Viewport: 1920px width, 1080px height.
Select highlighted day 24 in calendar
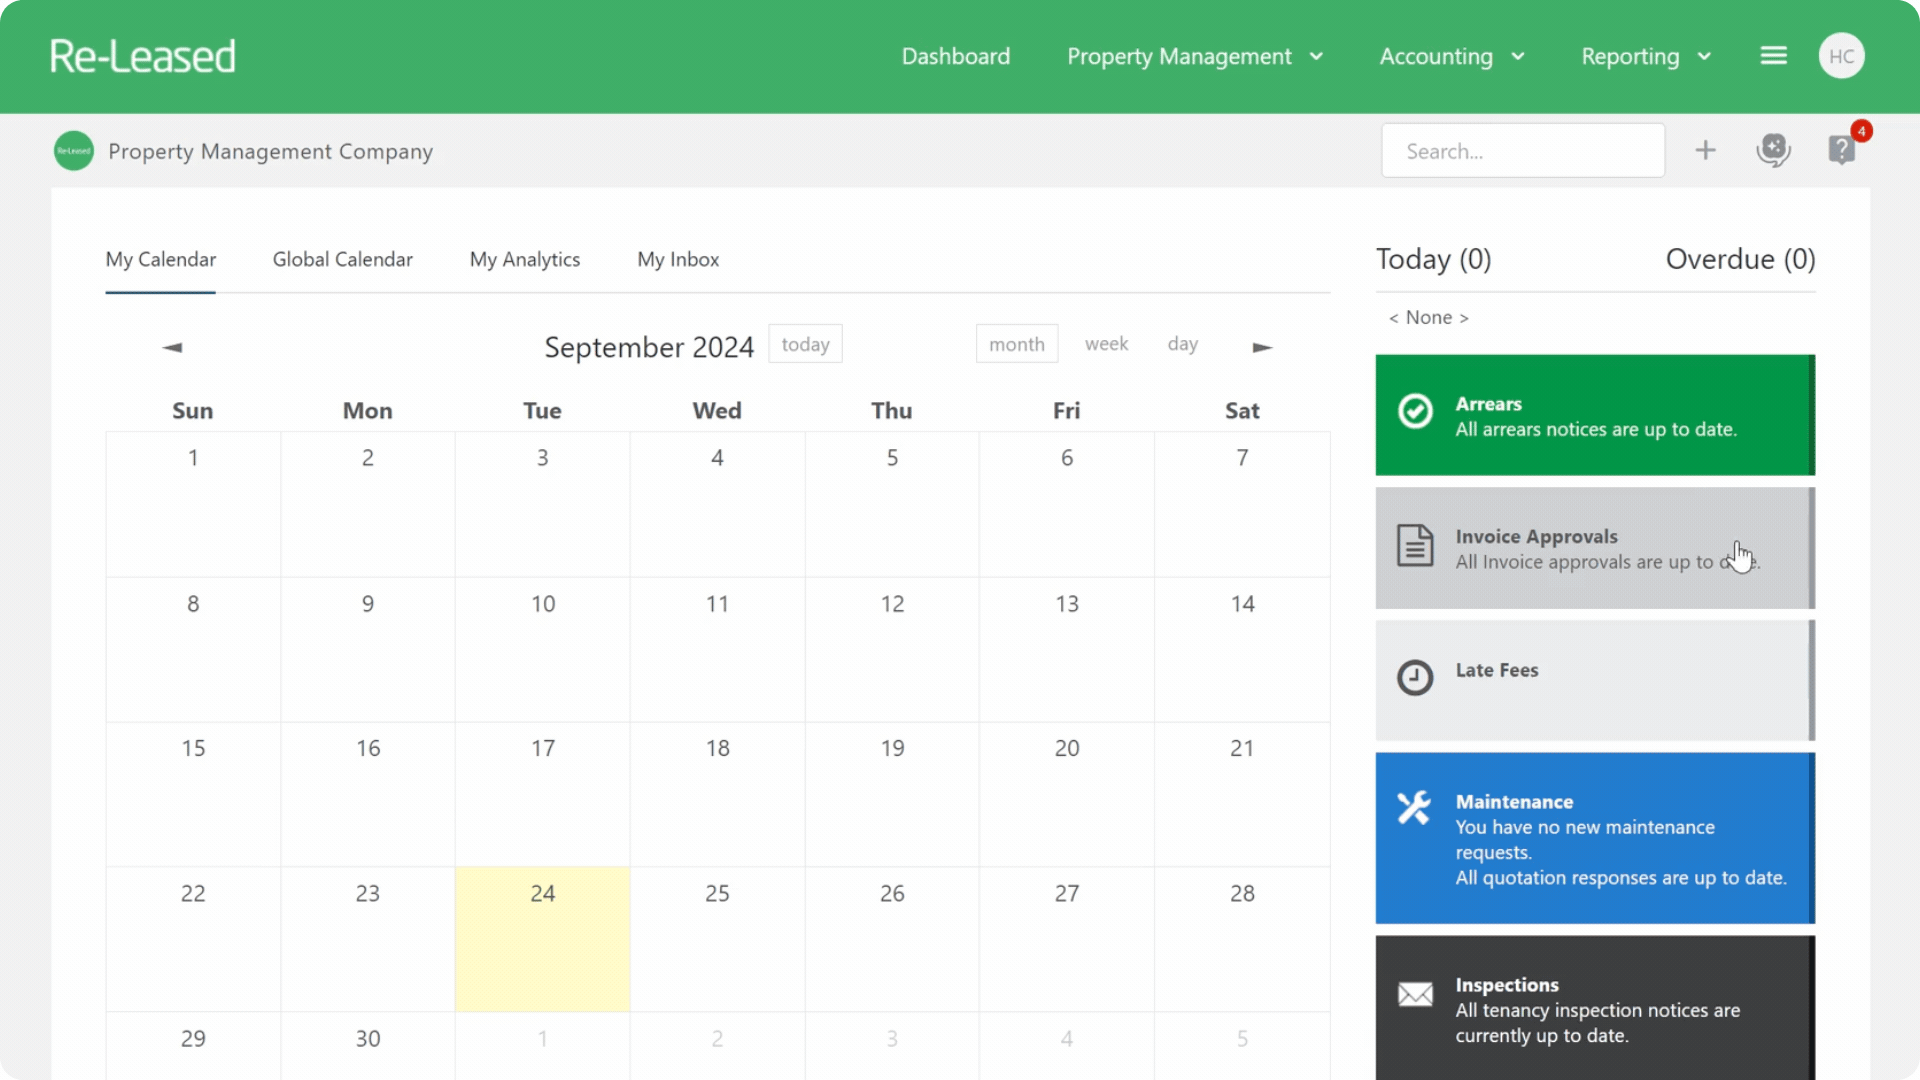[x=543, y=939]
